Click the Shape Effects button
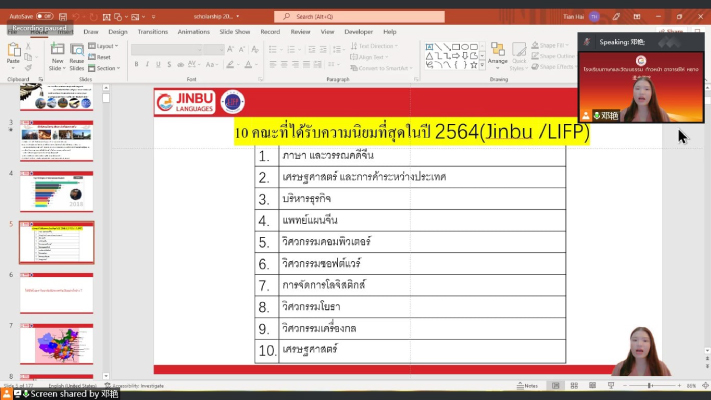This screenshot has width=711, height=400. point(553,67)
